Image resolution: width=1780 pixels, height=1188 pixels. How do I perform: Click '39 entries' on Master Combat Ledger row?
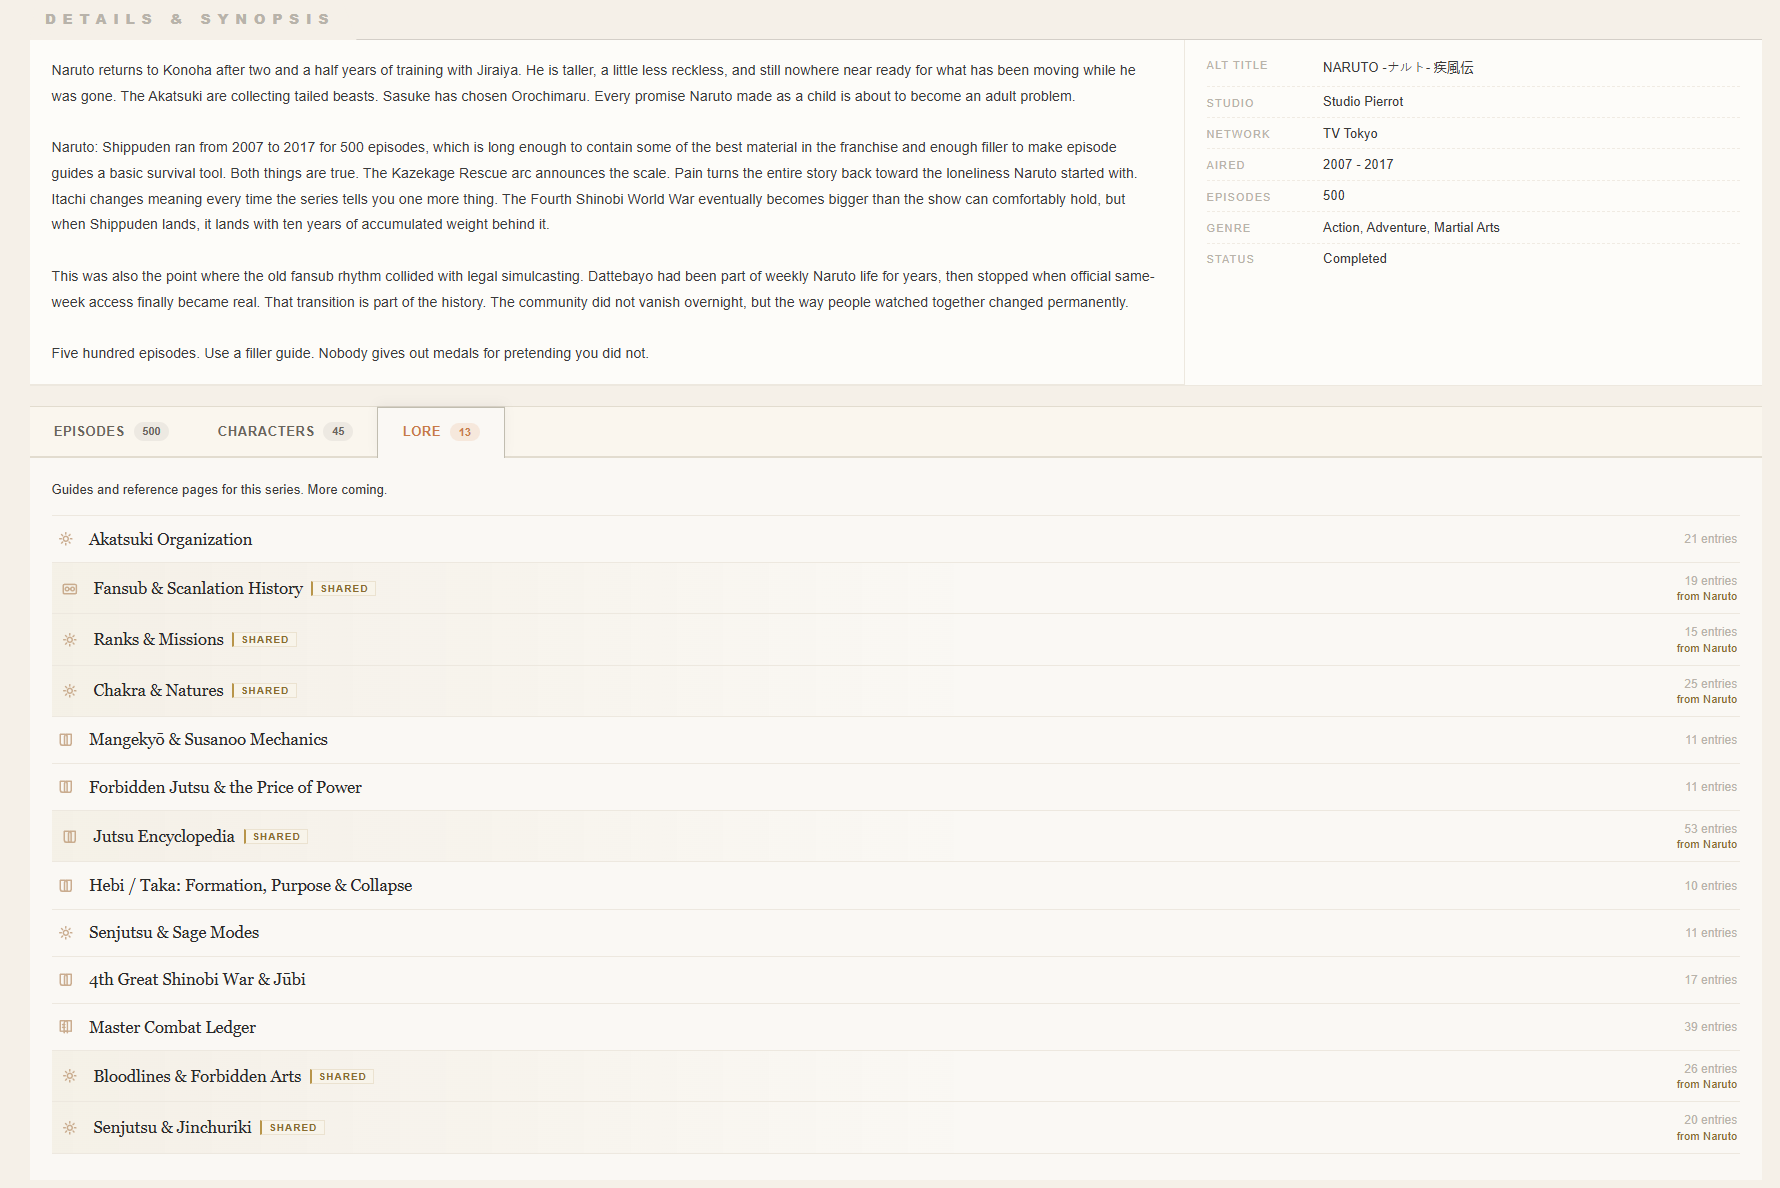point(1710,1027)
